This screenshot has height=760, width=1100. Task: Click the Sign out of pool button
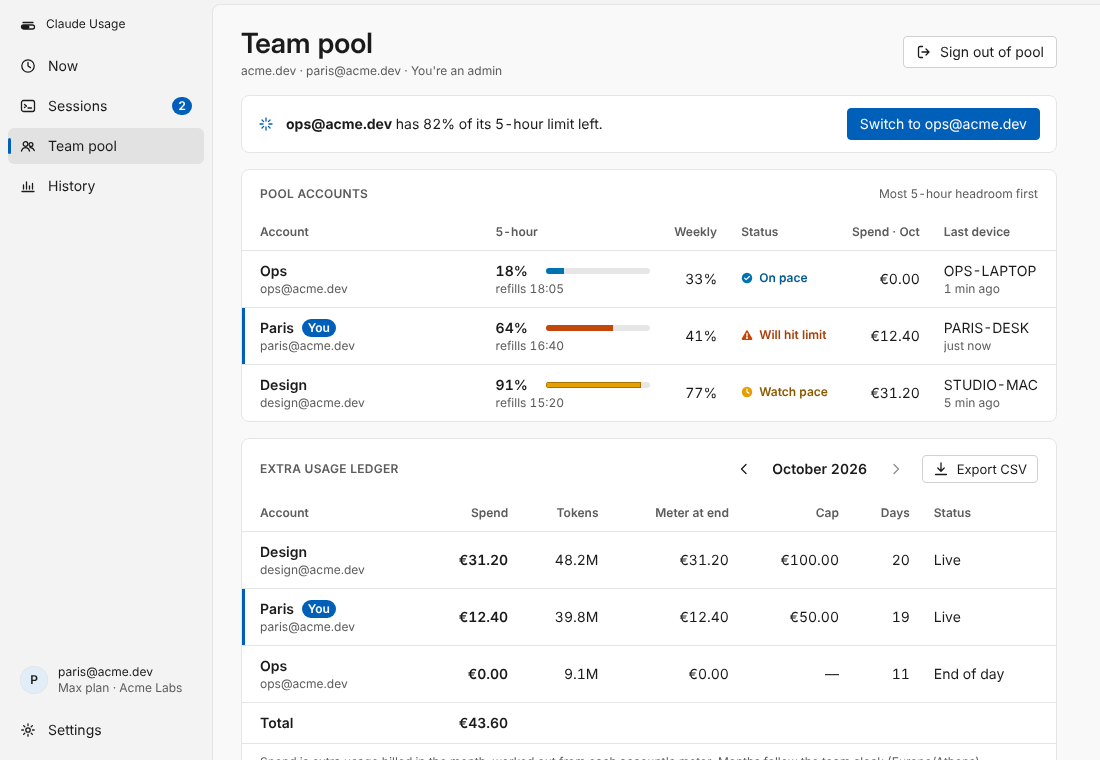(979, 52)
